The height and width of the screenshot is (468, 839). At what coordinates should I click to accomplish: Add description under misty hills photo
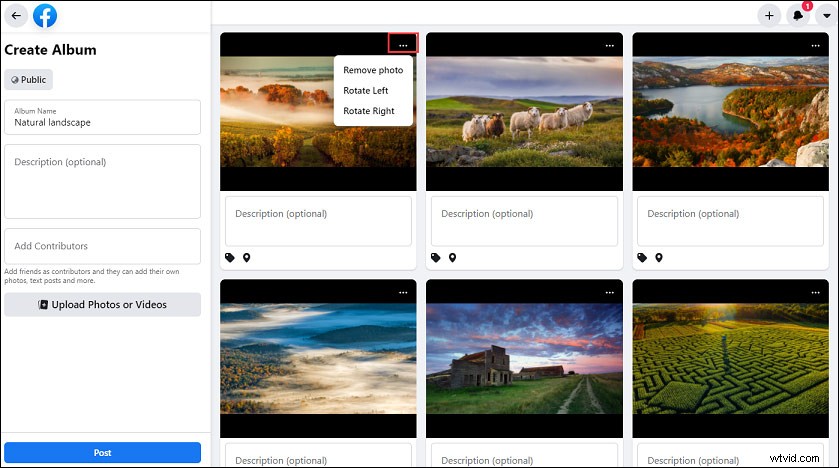pyautogui.click(x=318, y=455)
